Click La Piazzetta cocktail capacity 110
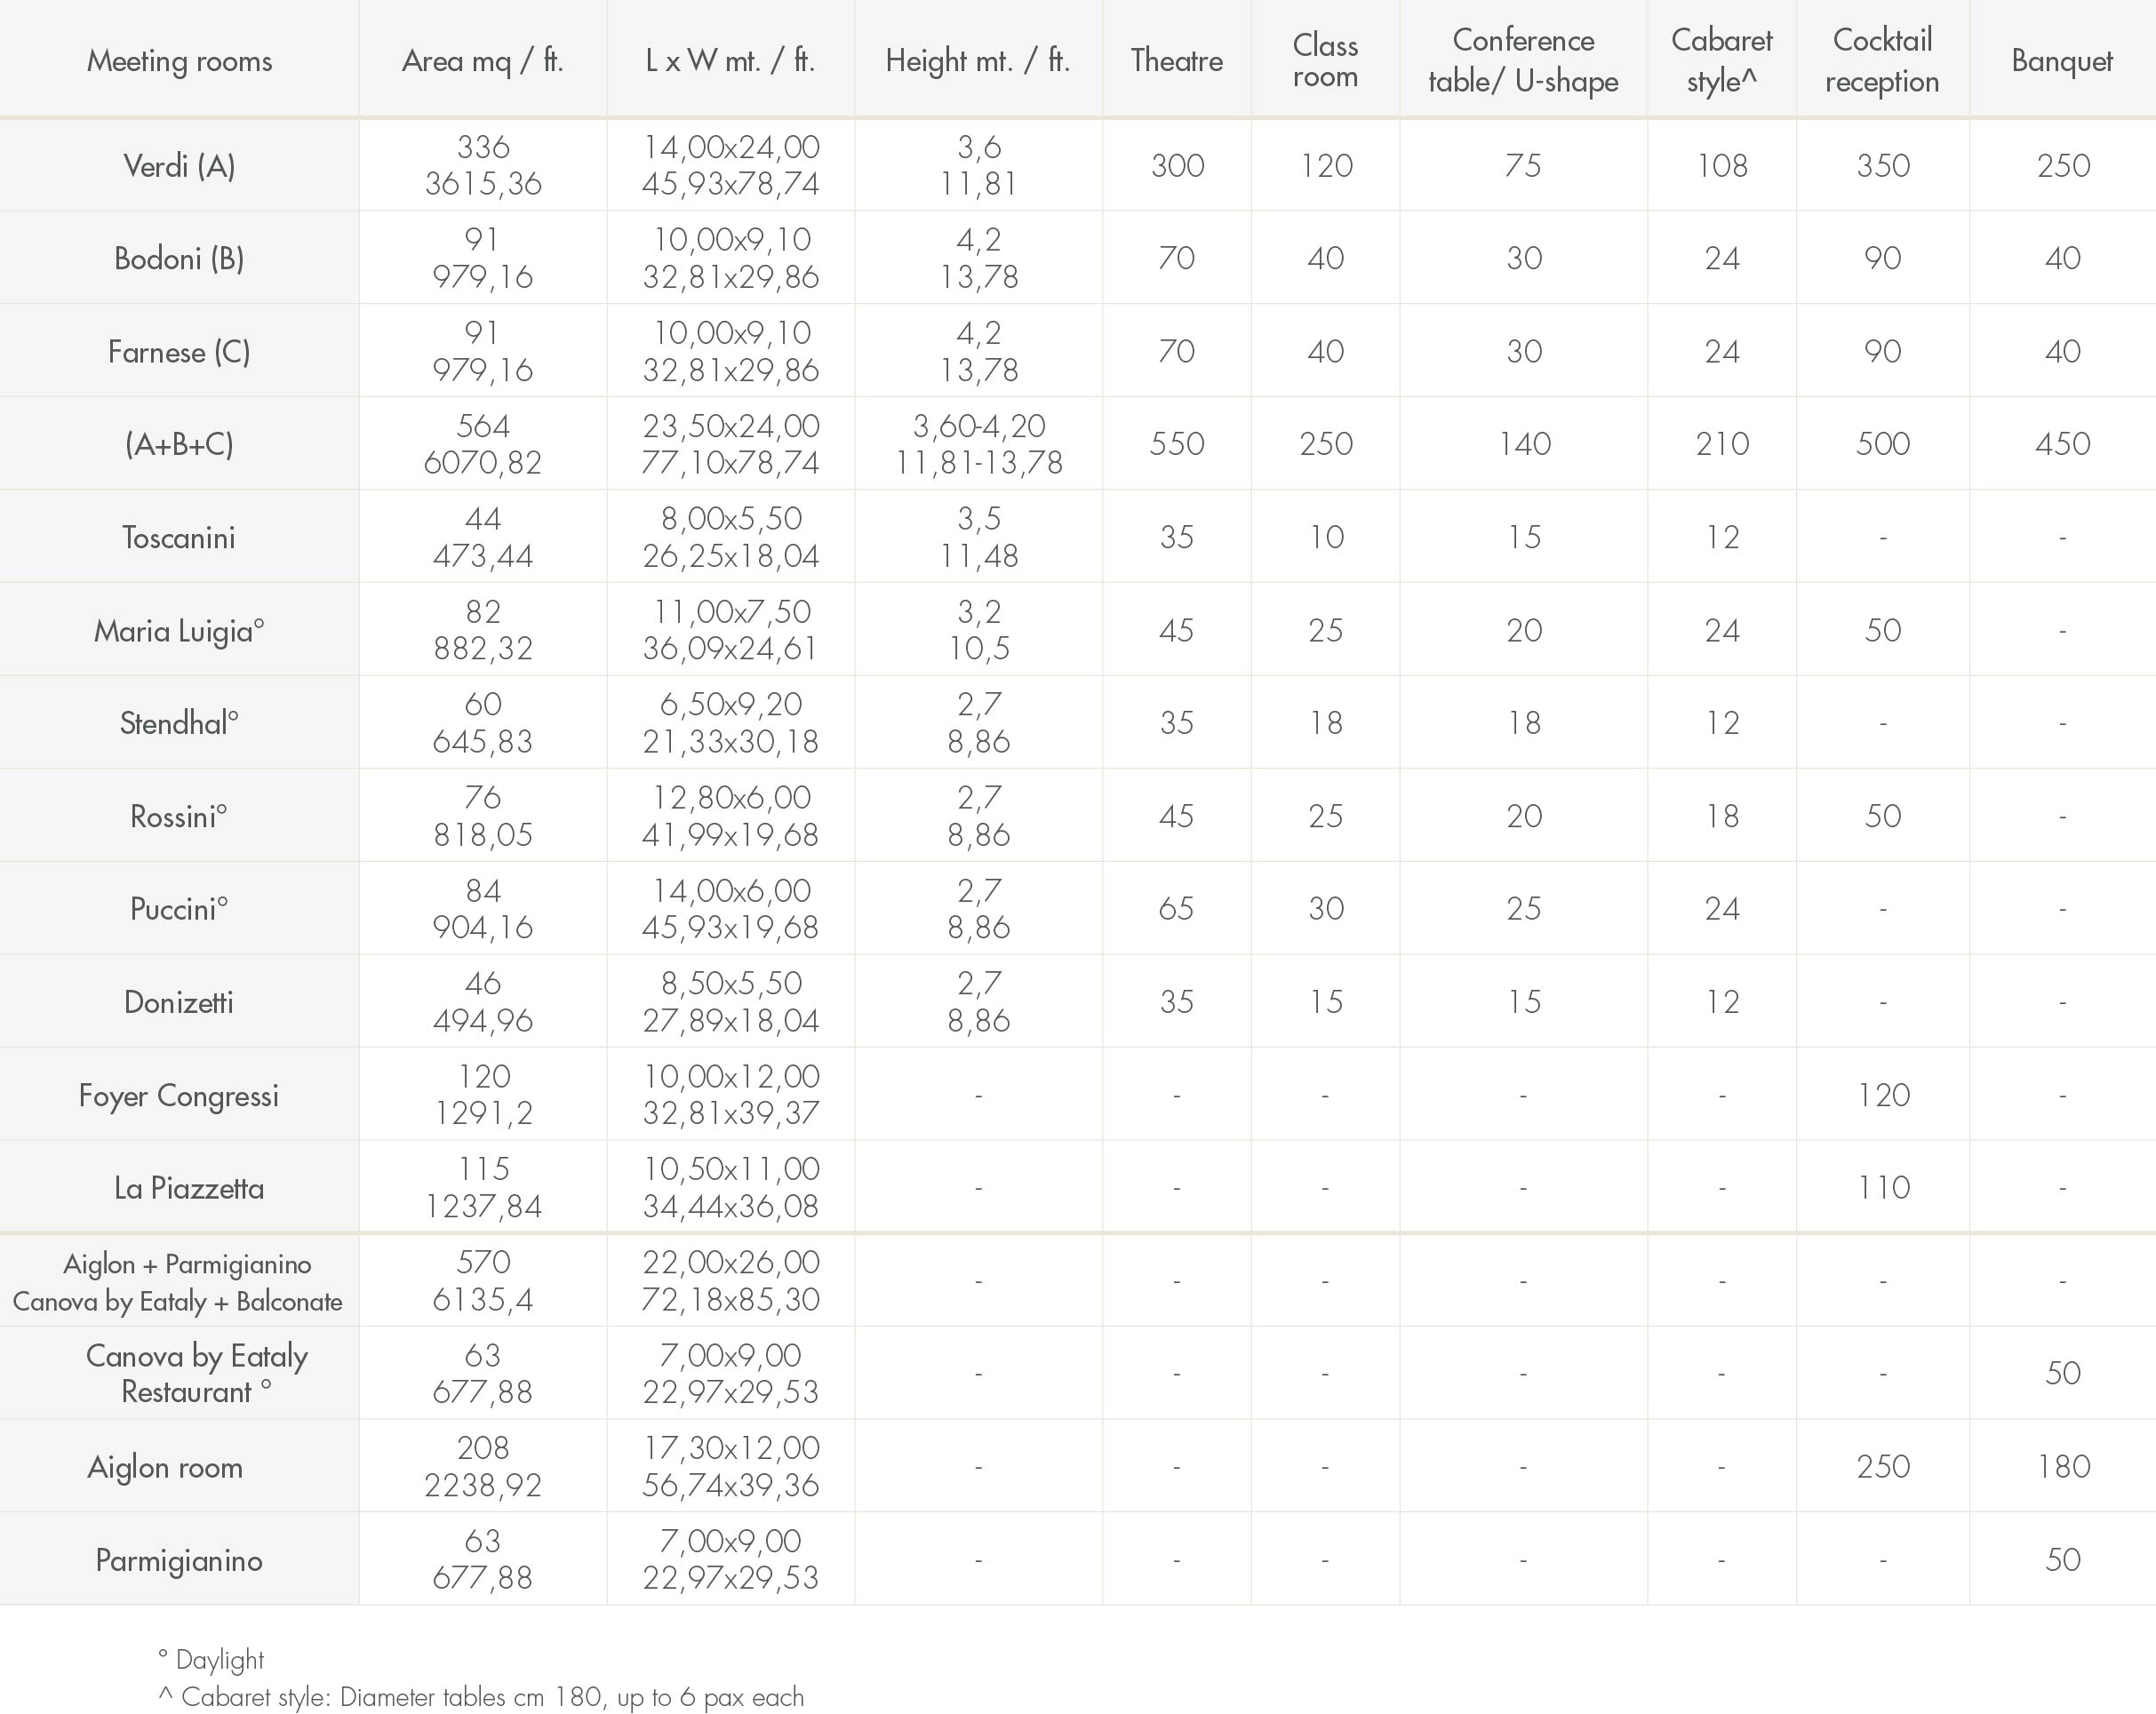The image size is (2156, 1714). (x=1883, y=1187)
